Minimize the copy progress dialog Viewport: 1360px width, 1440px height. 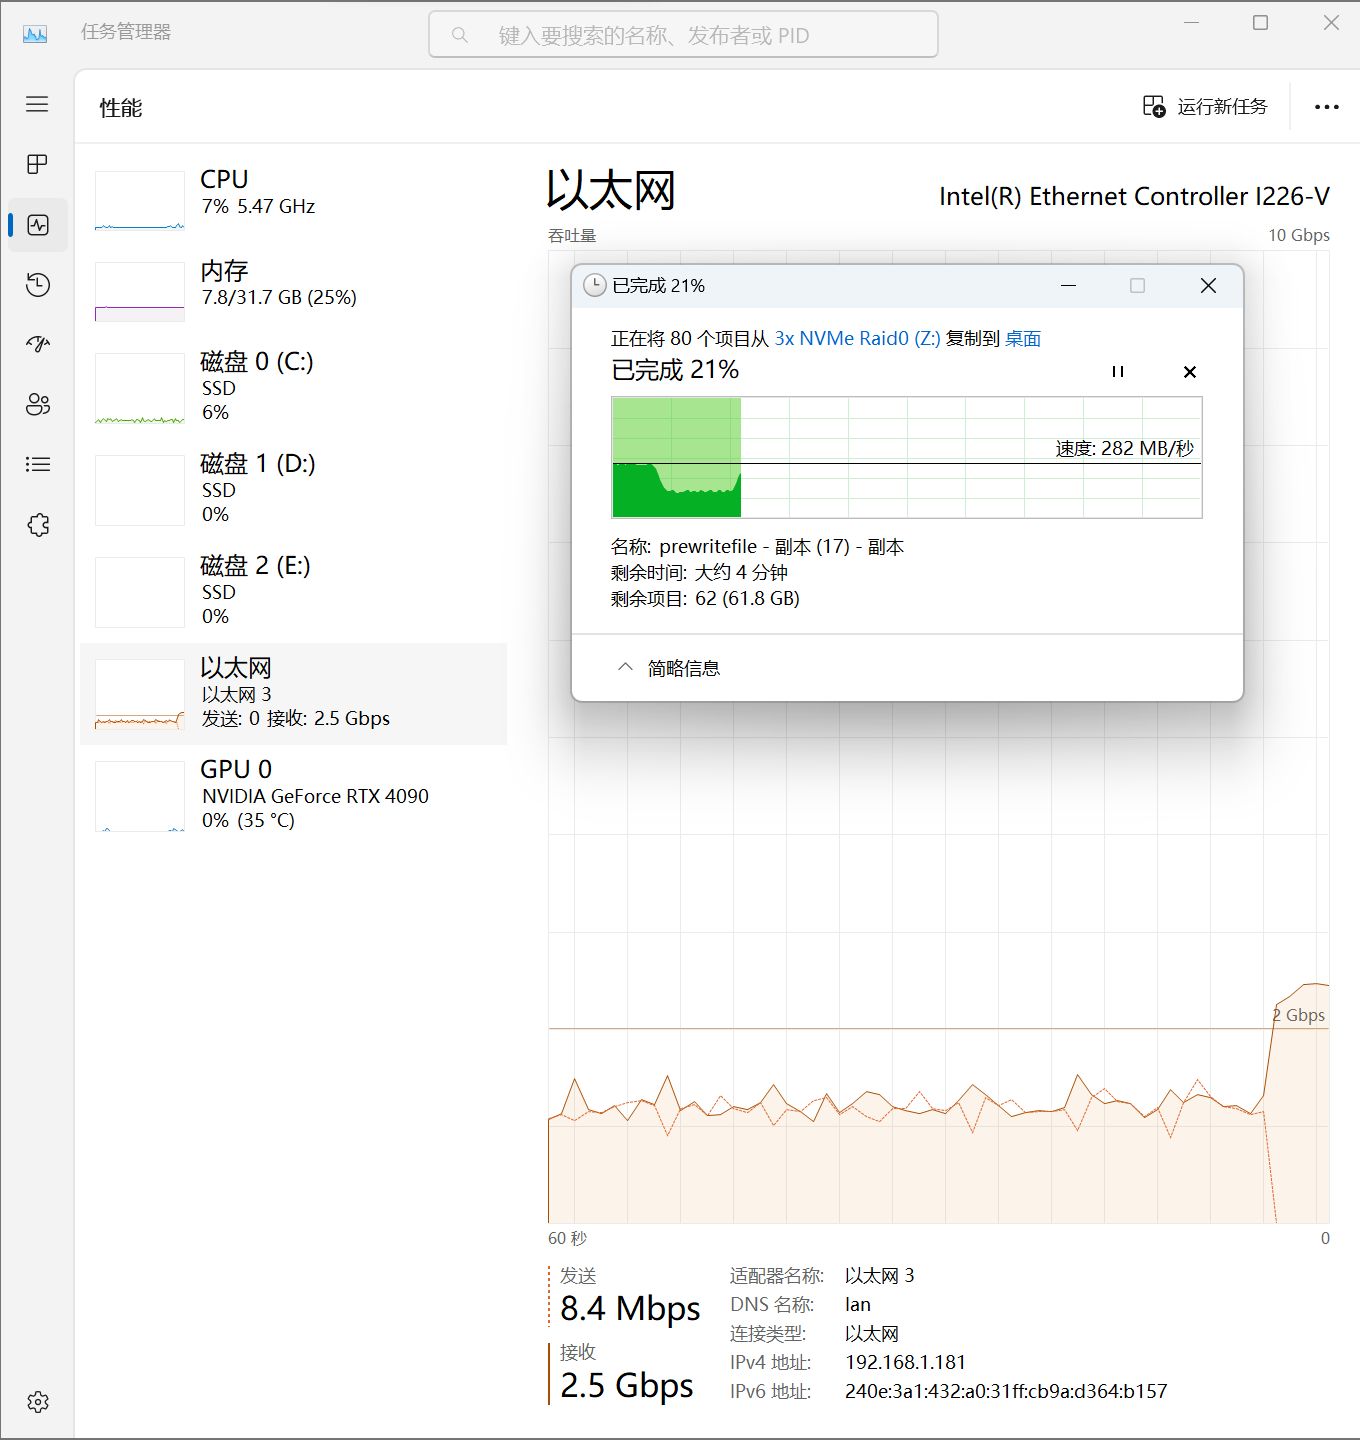tap(1068, 286)
